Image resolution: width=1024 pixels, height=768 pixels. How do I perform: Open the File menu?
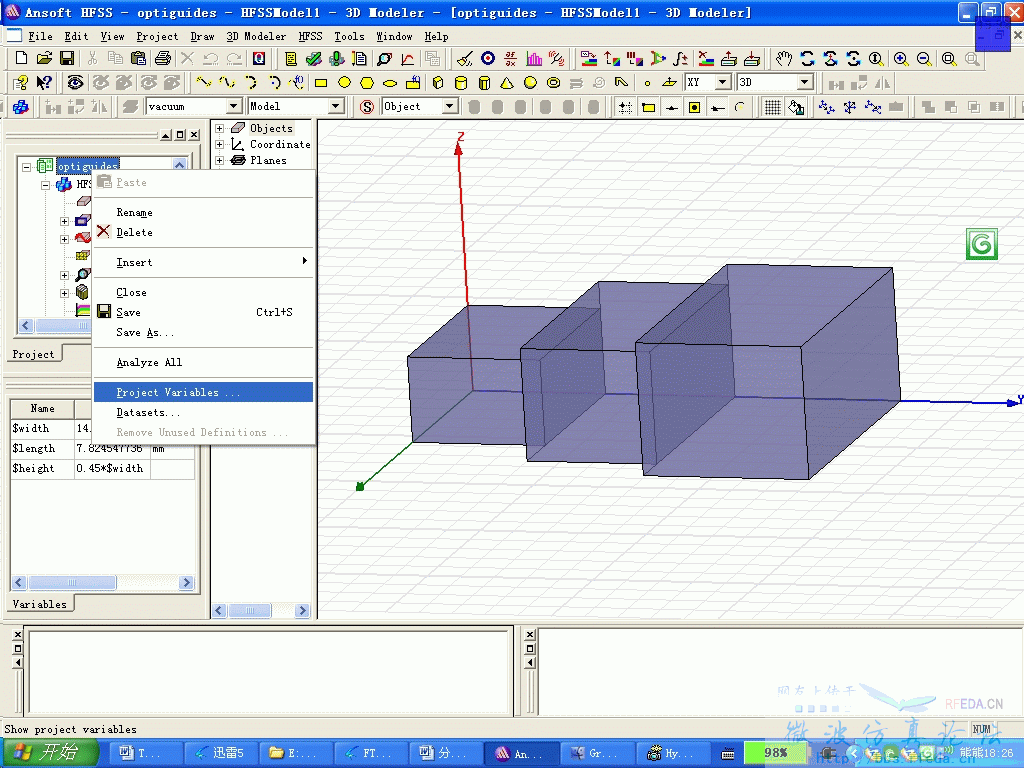(x=40, y=37)
